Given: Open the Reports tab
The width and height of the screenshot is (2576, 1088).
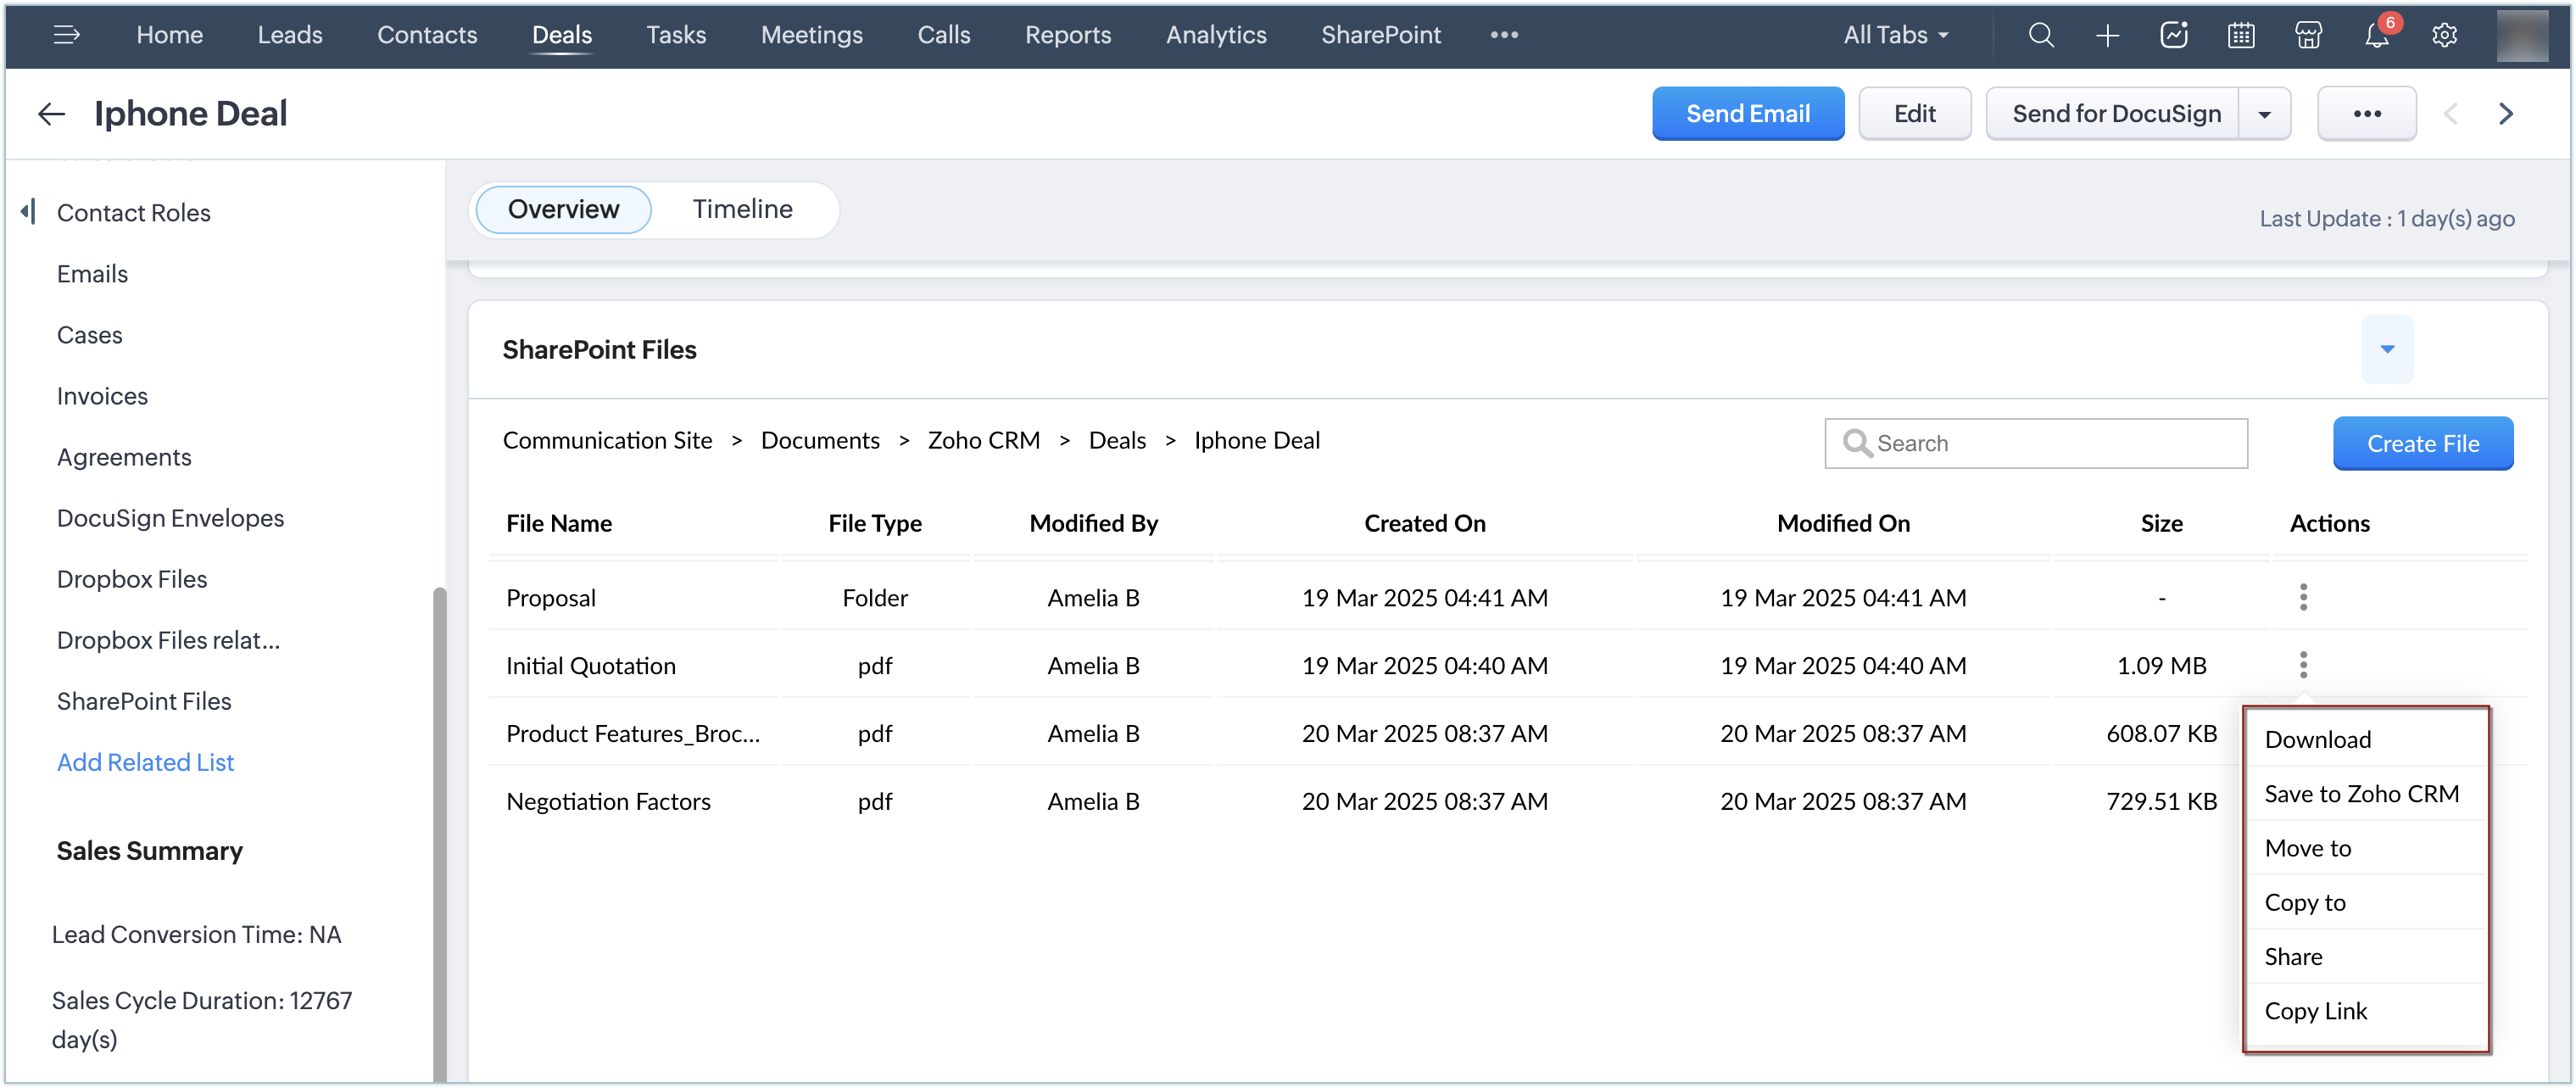Looking at the screenshot, I should tap(1067, 35).
